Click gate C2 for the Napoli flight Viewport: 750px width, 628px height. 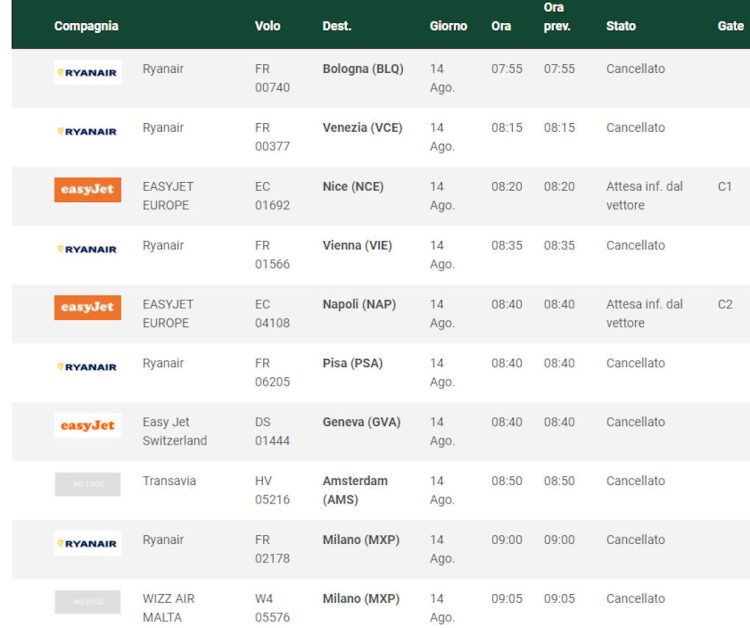[x=725, y=304]
